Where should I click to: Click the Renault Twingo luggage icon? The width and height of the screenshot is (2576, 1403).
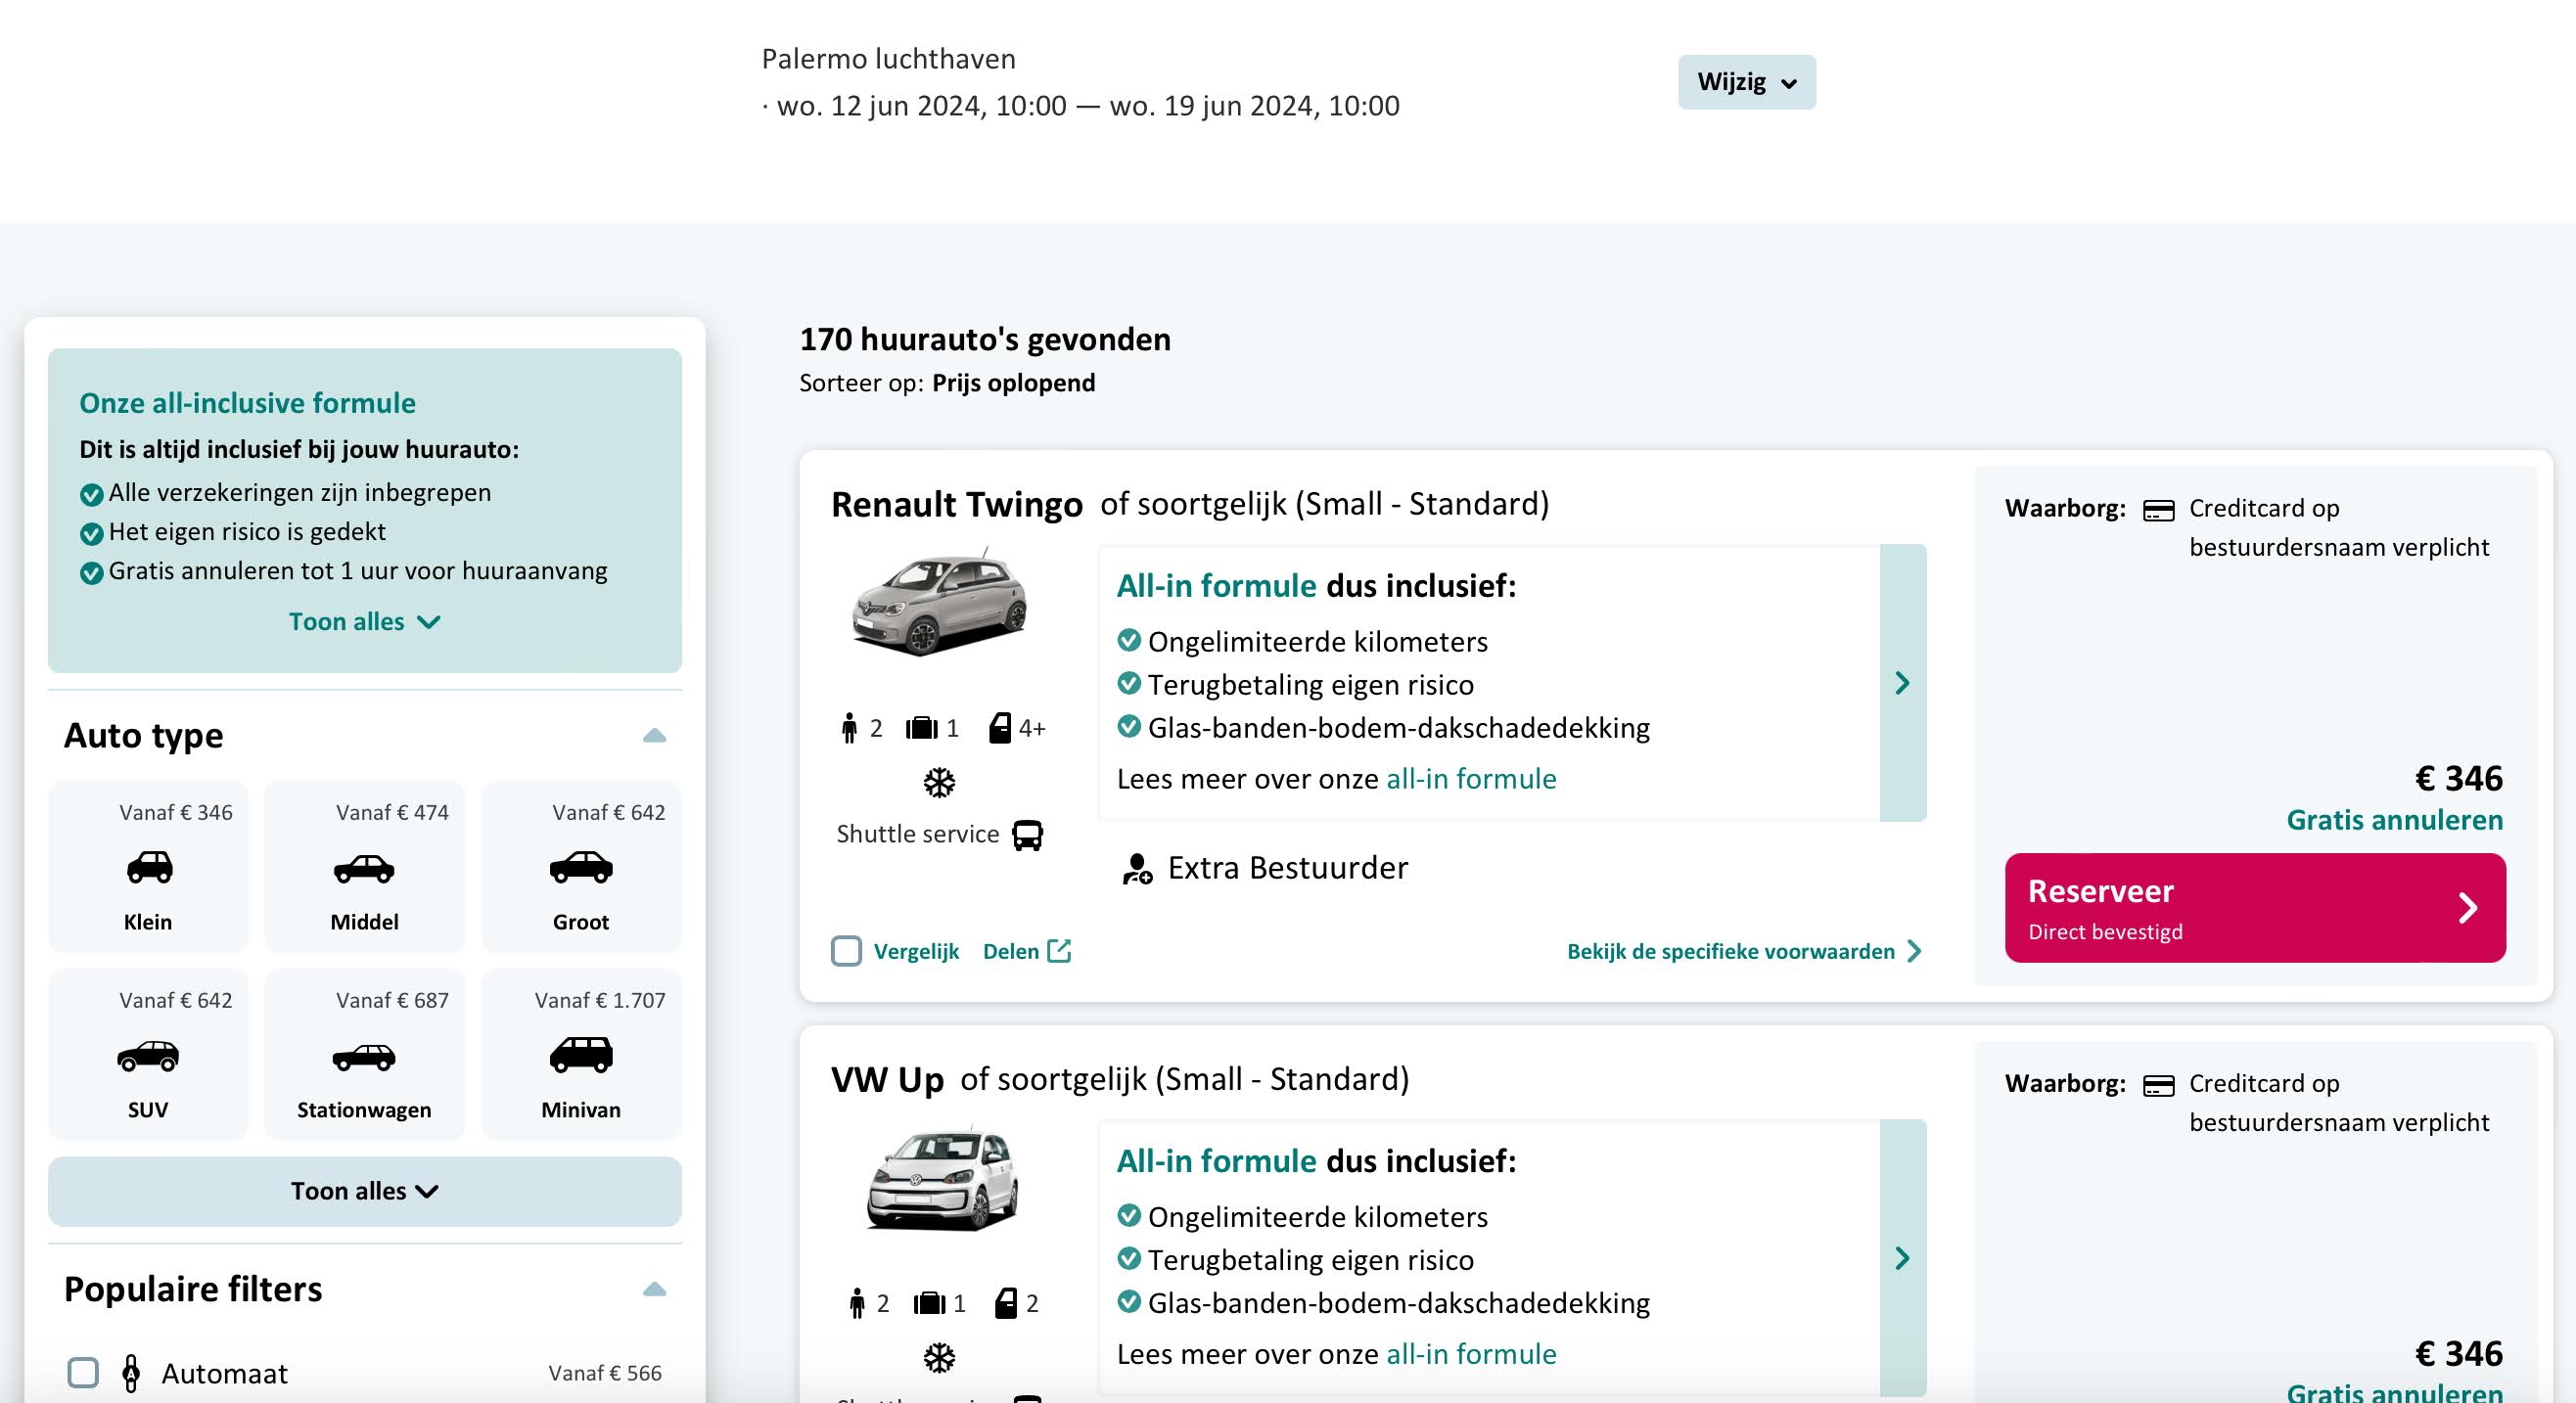click(x=922, y=728)
